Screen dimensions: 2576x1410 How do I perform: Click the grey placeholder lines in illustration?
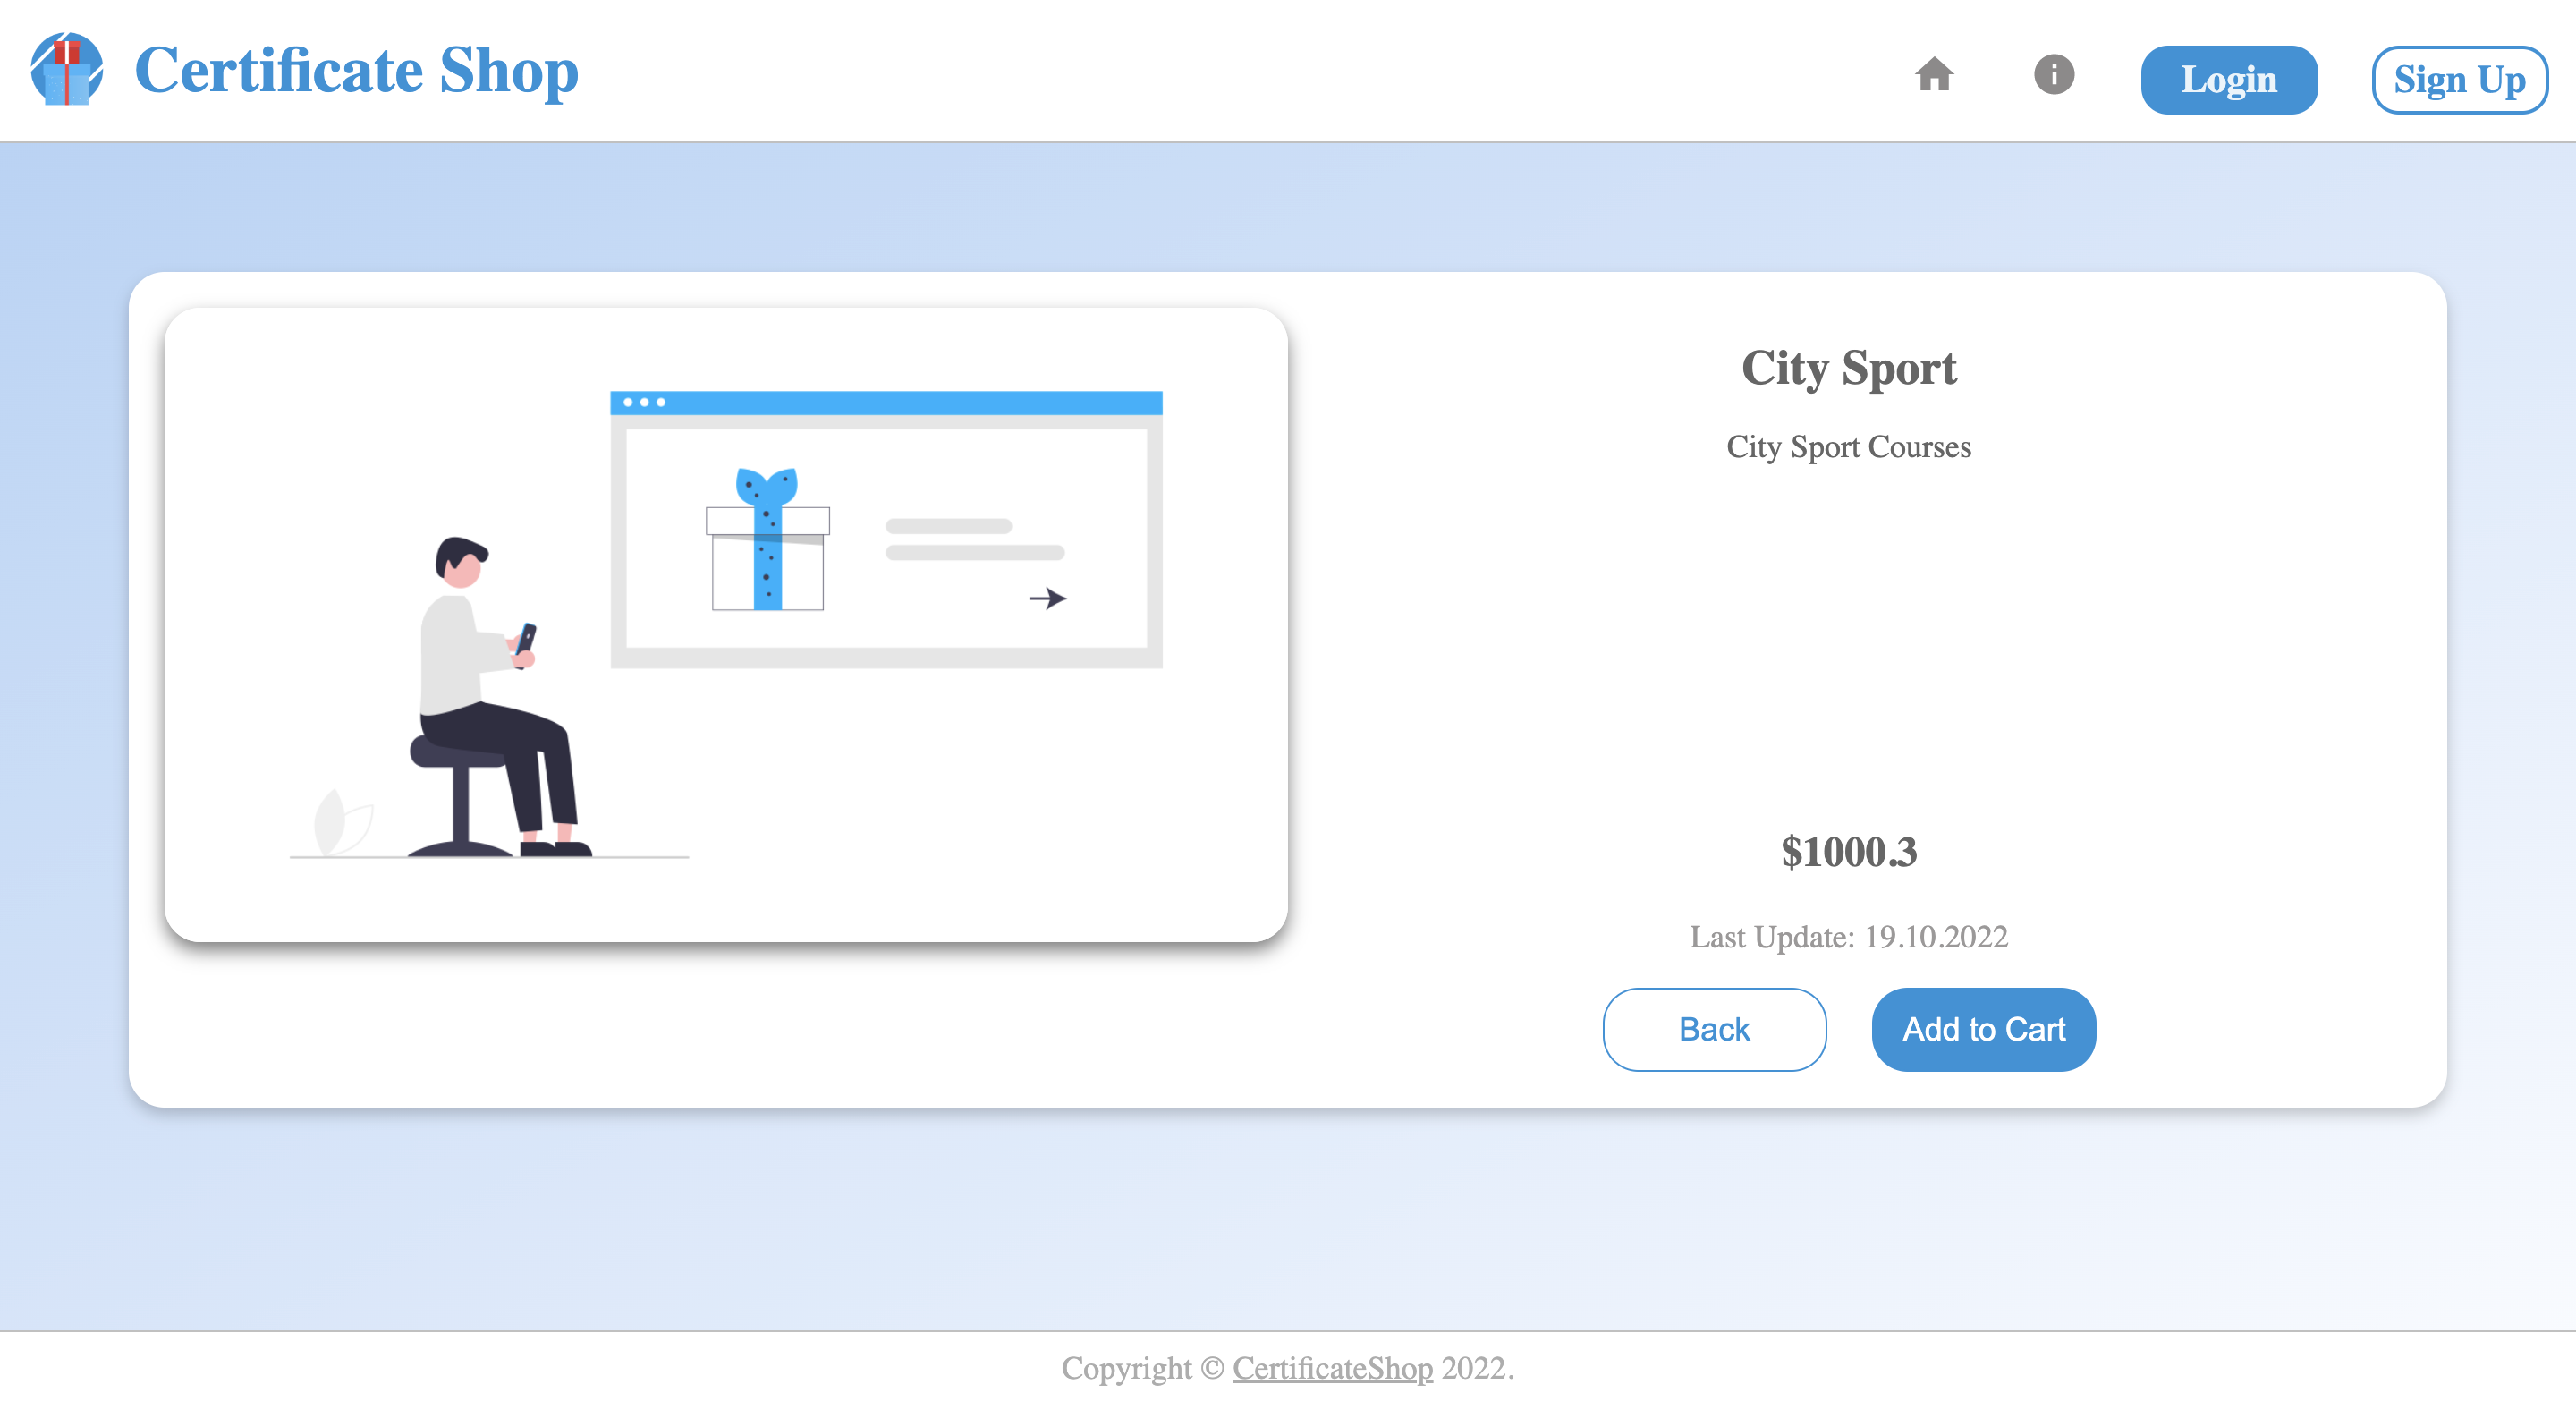973,539
